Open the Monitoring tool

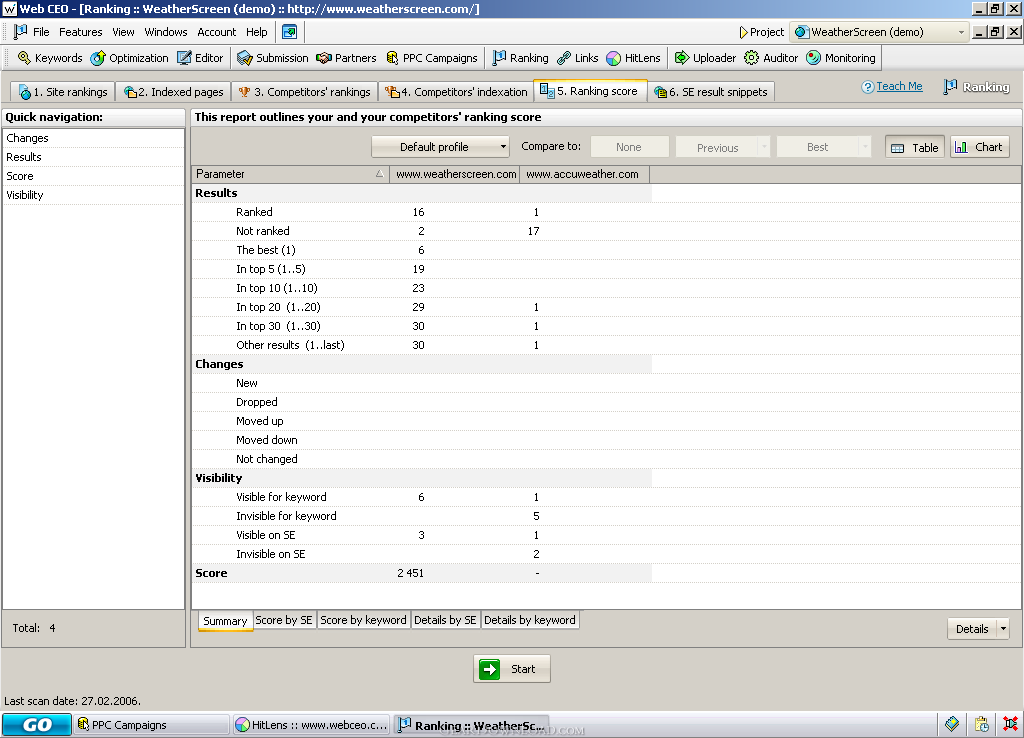point(841,58)
